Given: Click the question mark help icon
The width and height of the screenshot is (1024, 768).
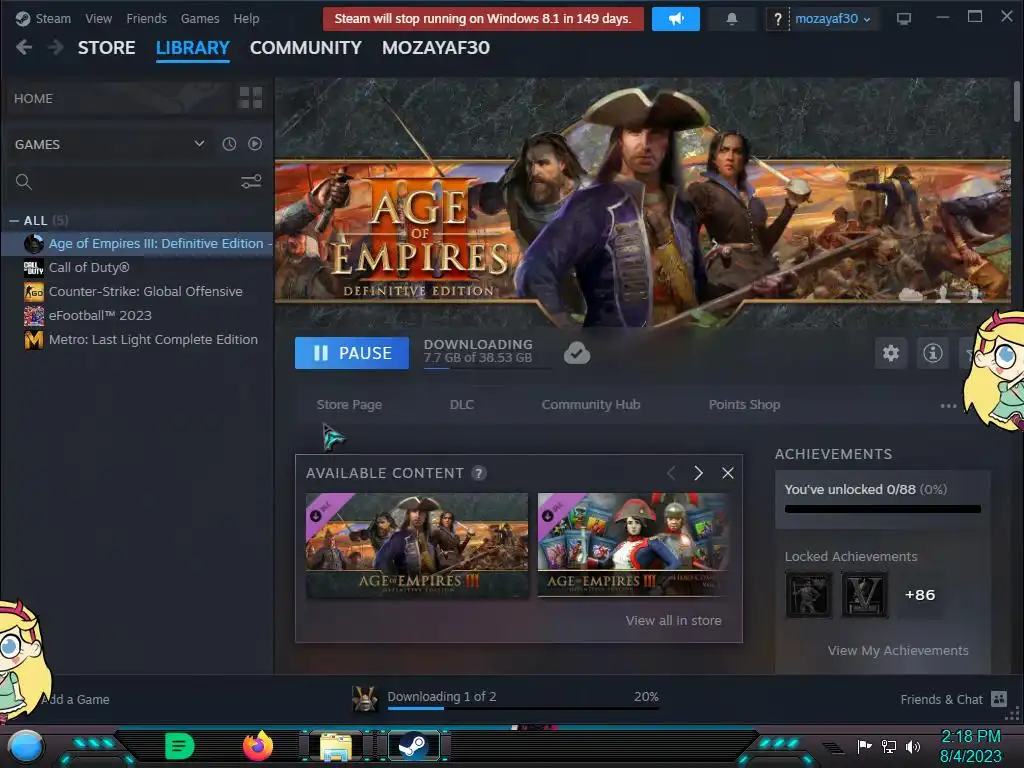Looking at the screenshot, I should coord(777,19).
